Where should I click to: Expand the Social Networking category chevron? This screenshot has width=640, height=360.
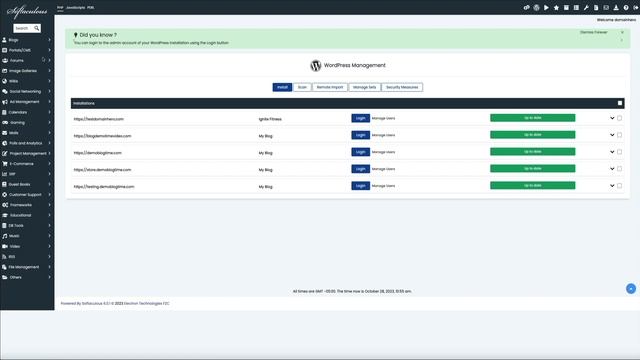pos(49,91)
